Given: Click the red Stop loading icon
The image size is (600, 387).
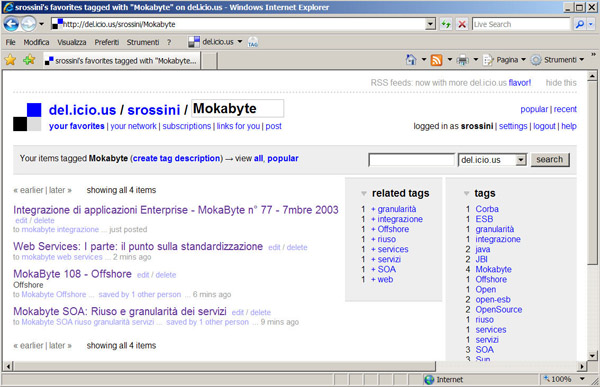Looking at the screenshot, I should 462,24.
